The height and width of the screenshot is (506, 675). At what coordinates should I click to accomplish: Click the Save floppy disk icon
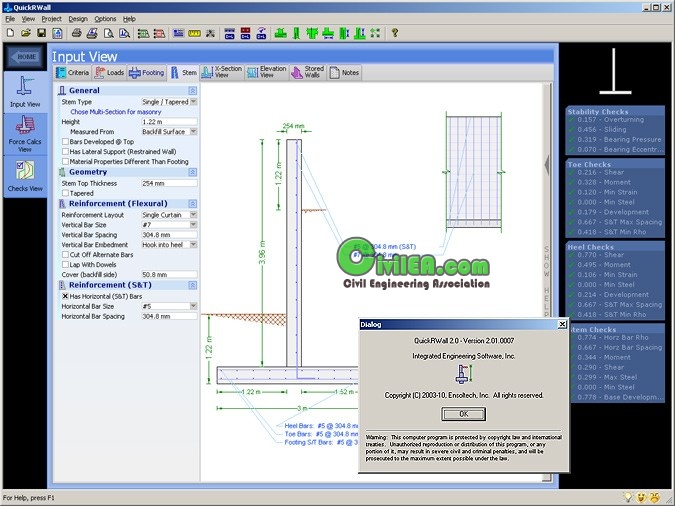[x=41, y=33]
